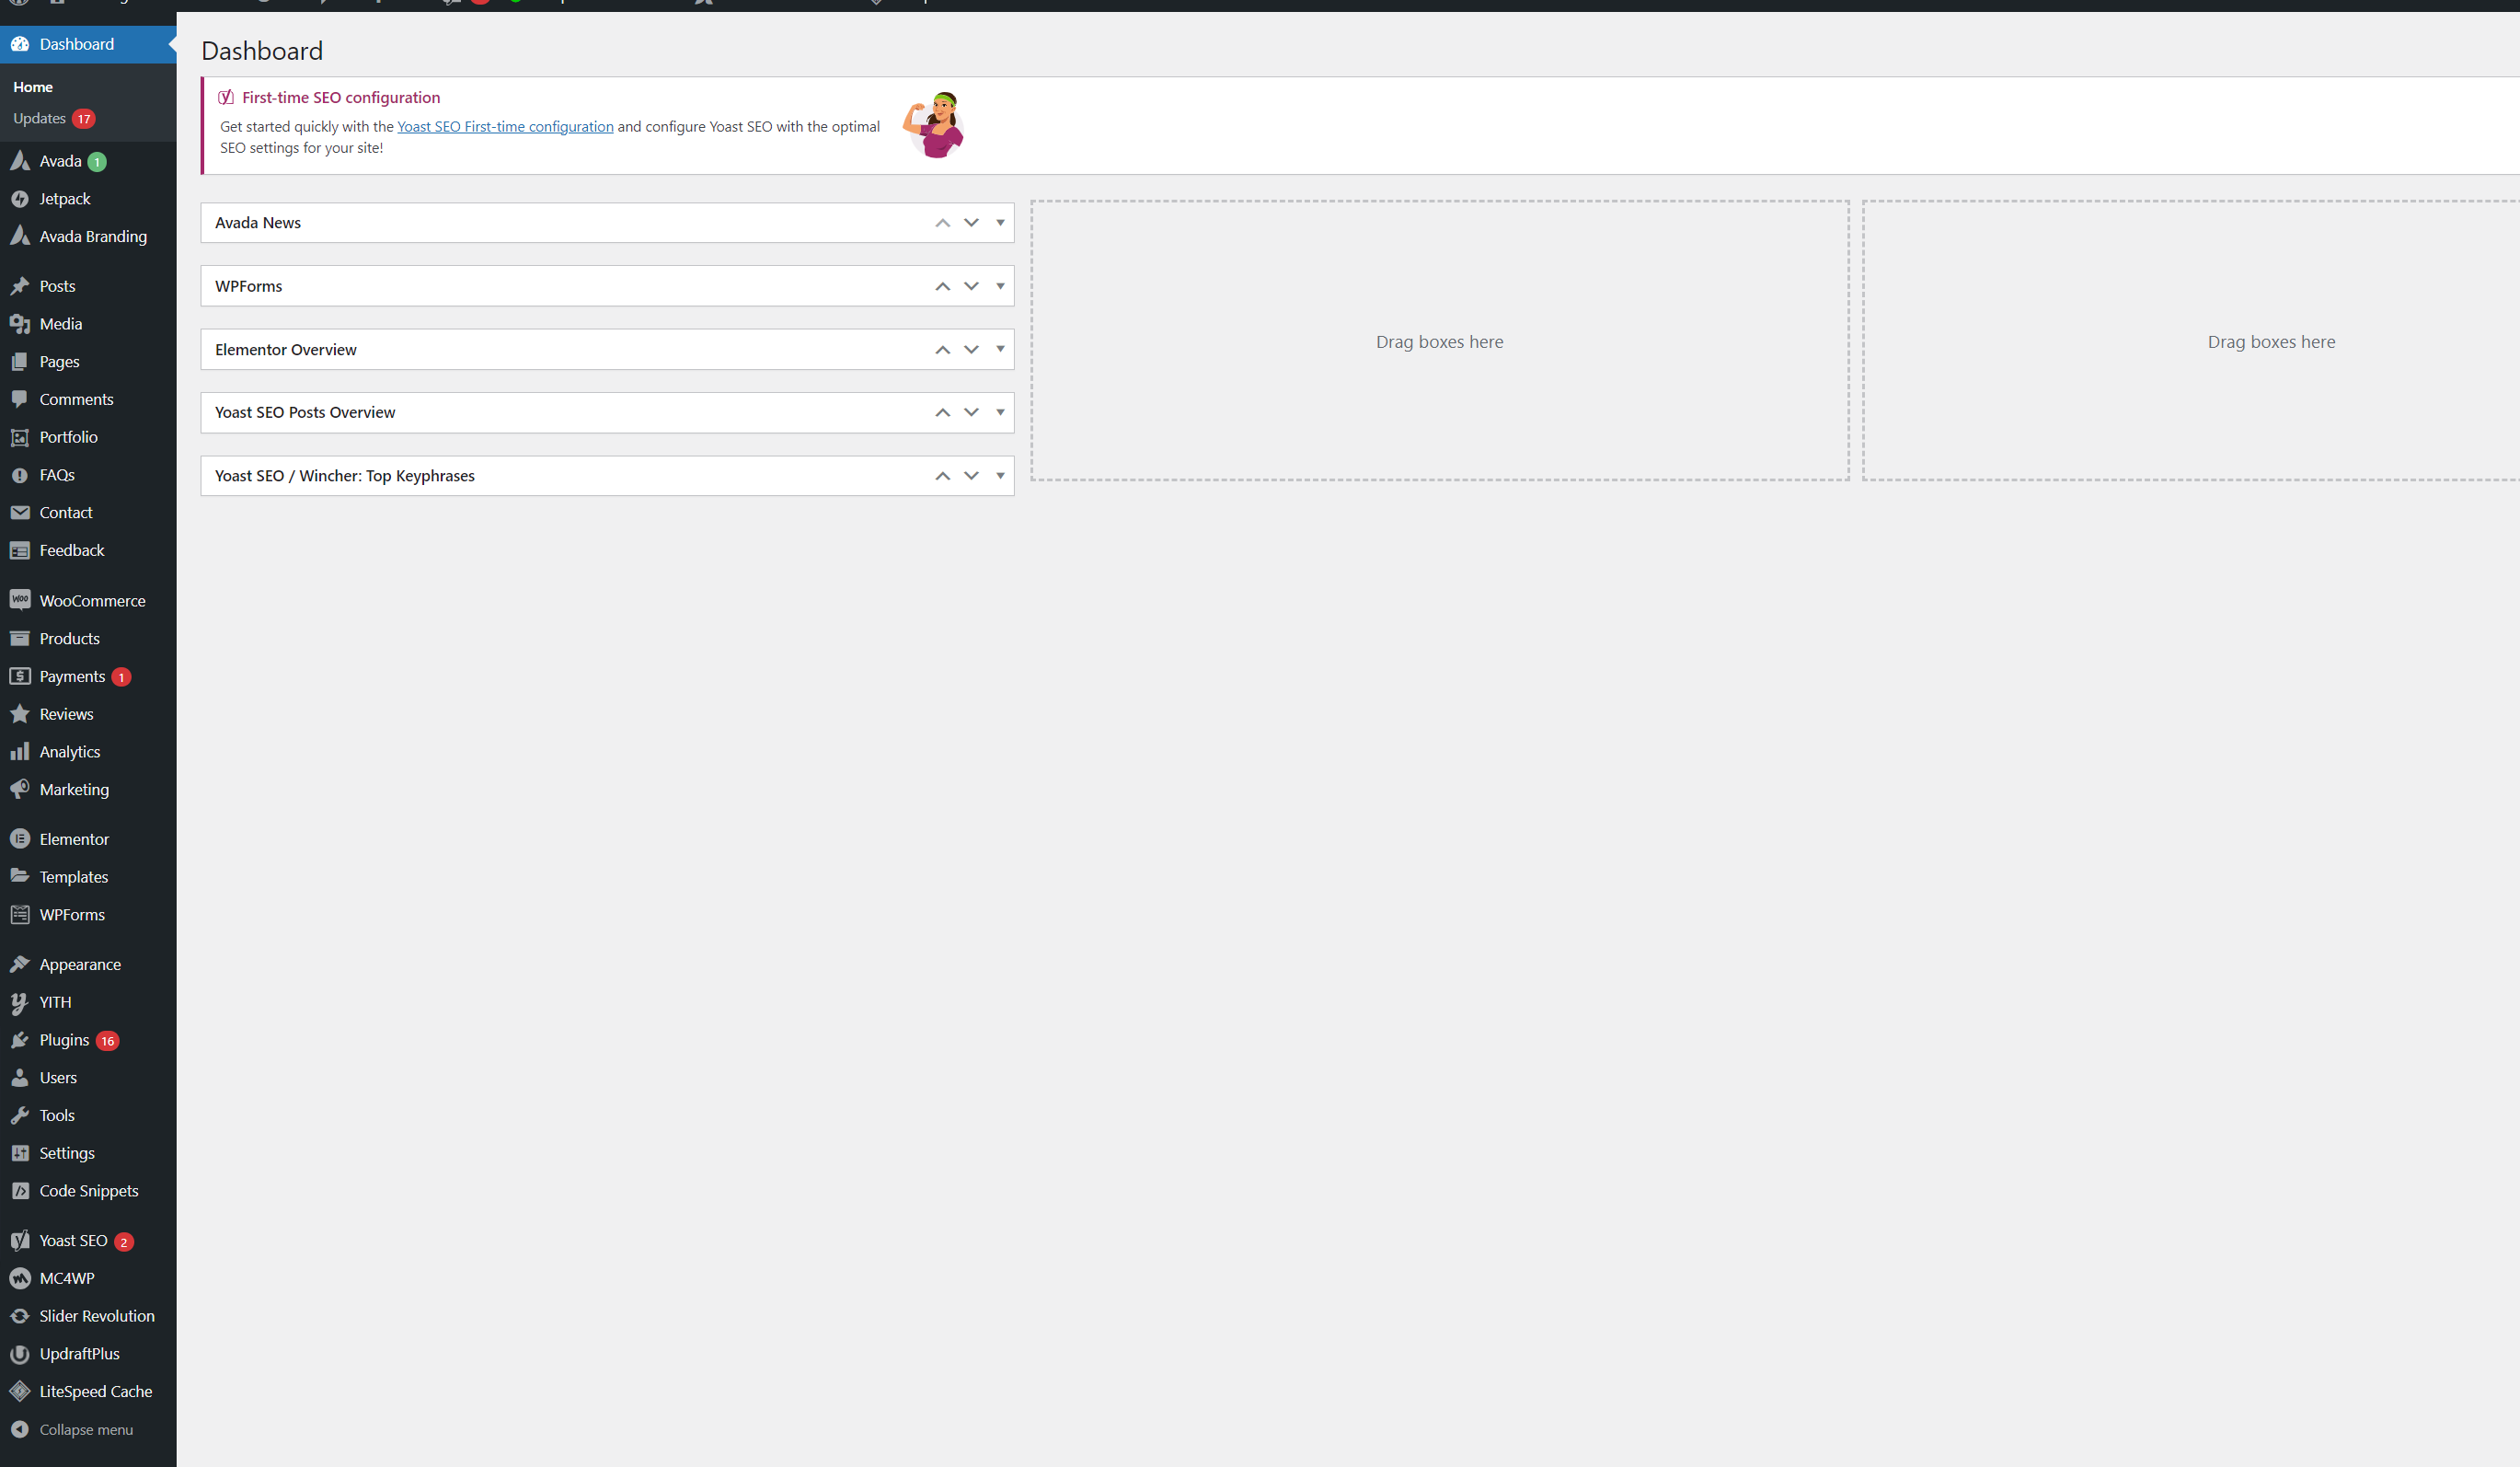Click the LiteSpeed Cache icon in sidebar

pyautogui.click(x=21, y=1391)
